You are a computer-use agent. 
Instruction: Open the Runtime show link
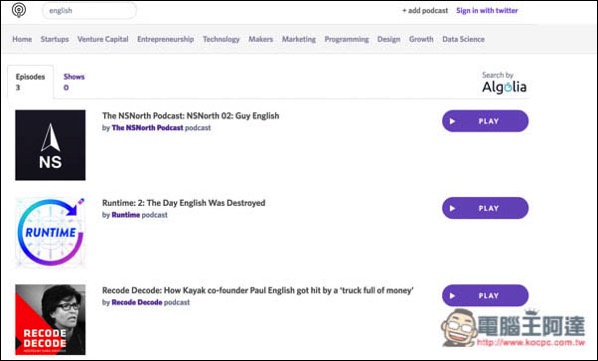125,215
